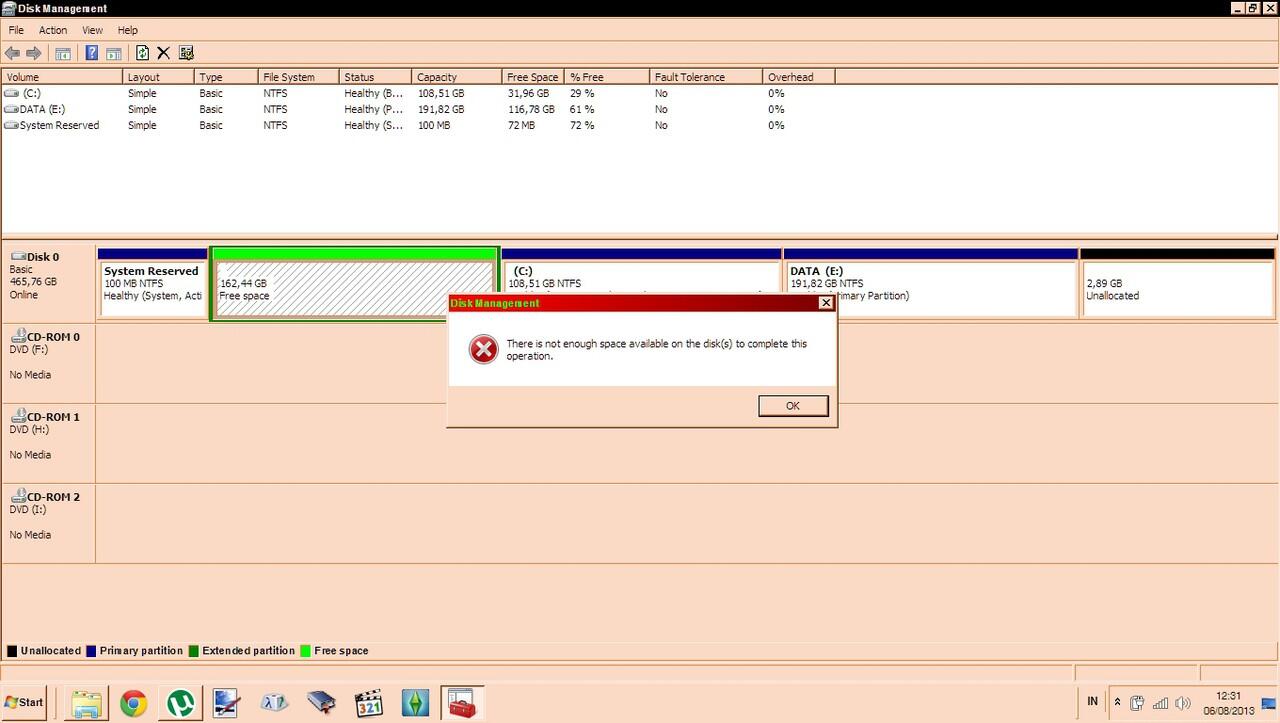1280x723 pixels.
Task: Open the volume control in the system tray
Action: 1184,701
